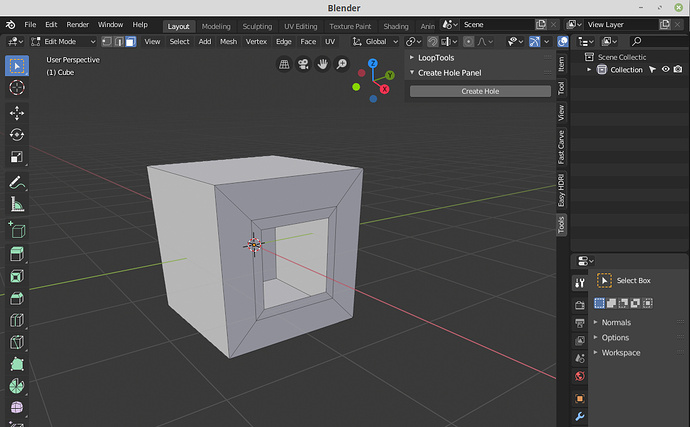Collapse the Create Hole Panel
Image resolution: width=690 pixels, height=427 pixels.
click(449, 73)
